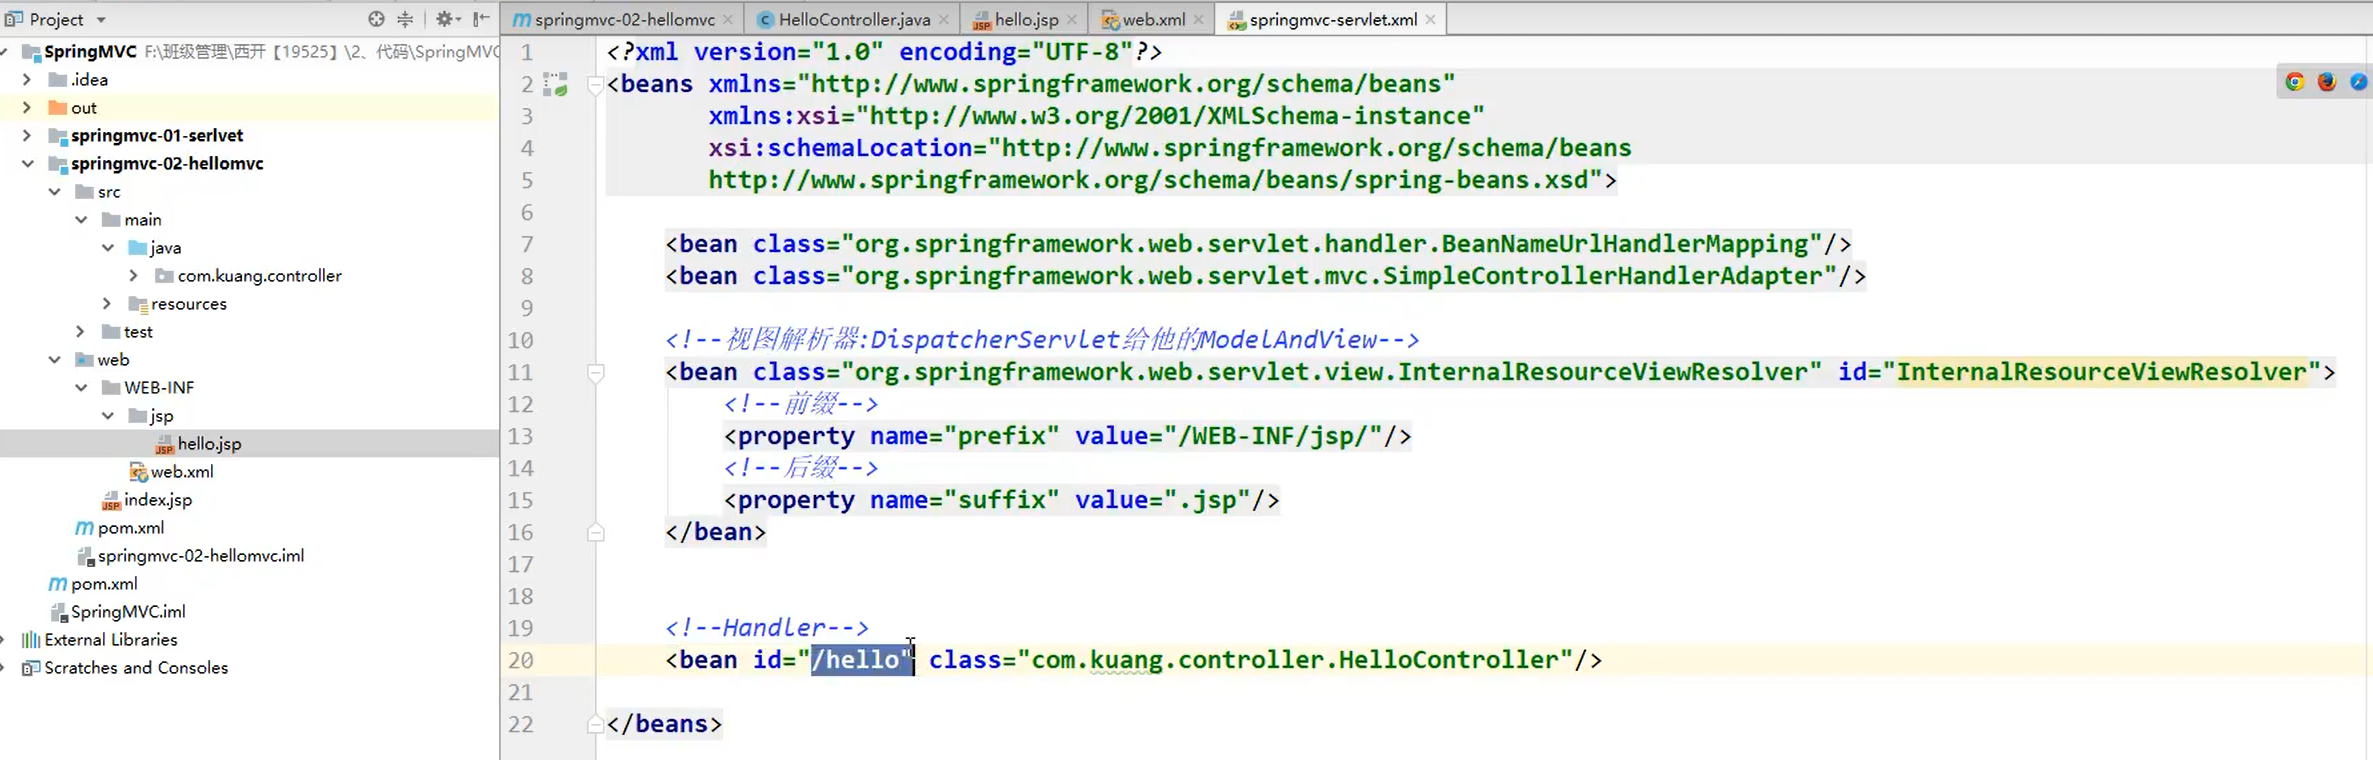2373x760 pixels.
Task: Collapse the web folder arrow
Action: (55, 360)
